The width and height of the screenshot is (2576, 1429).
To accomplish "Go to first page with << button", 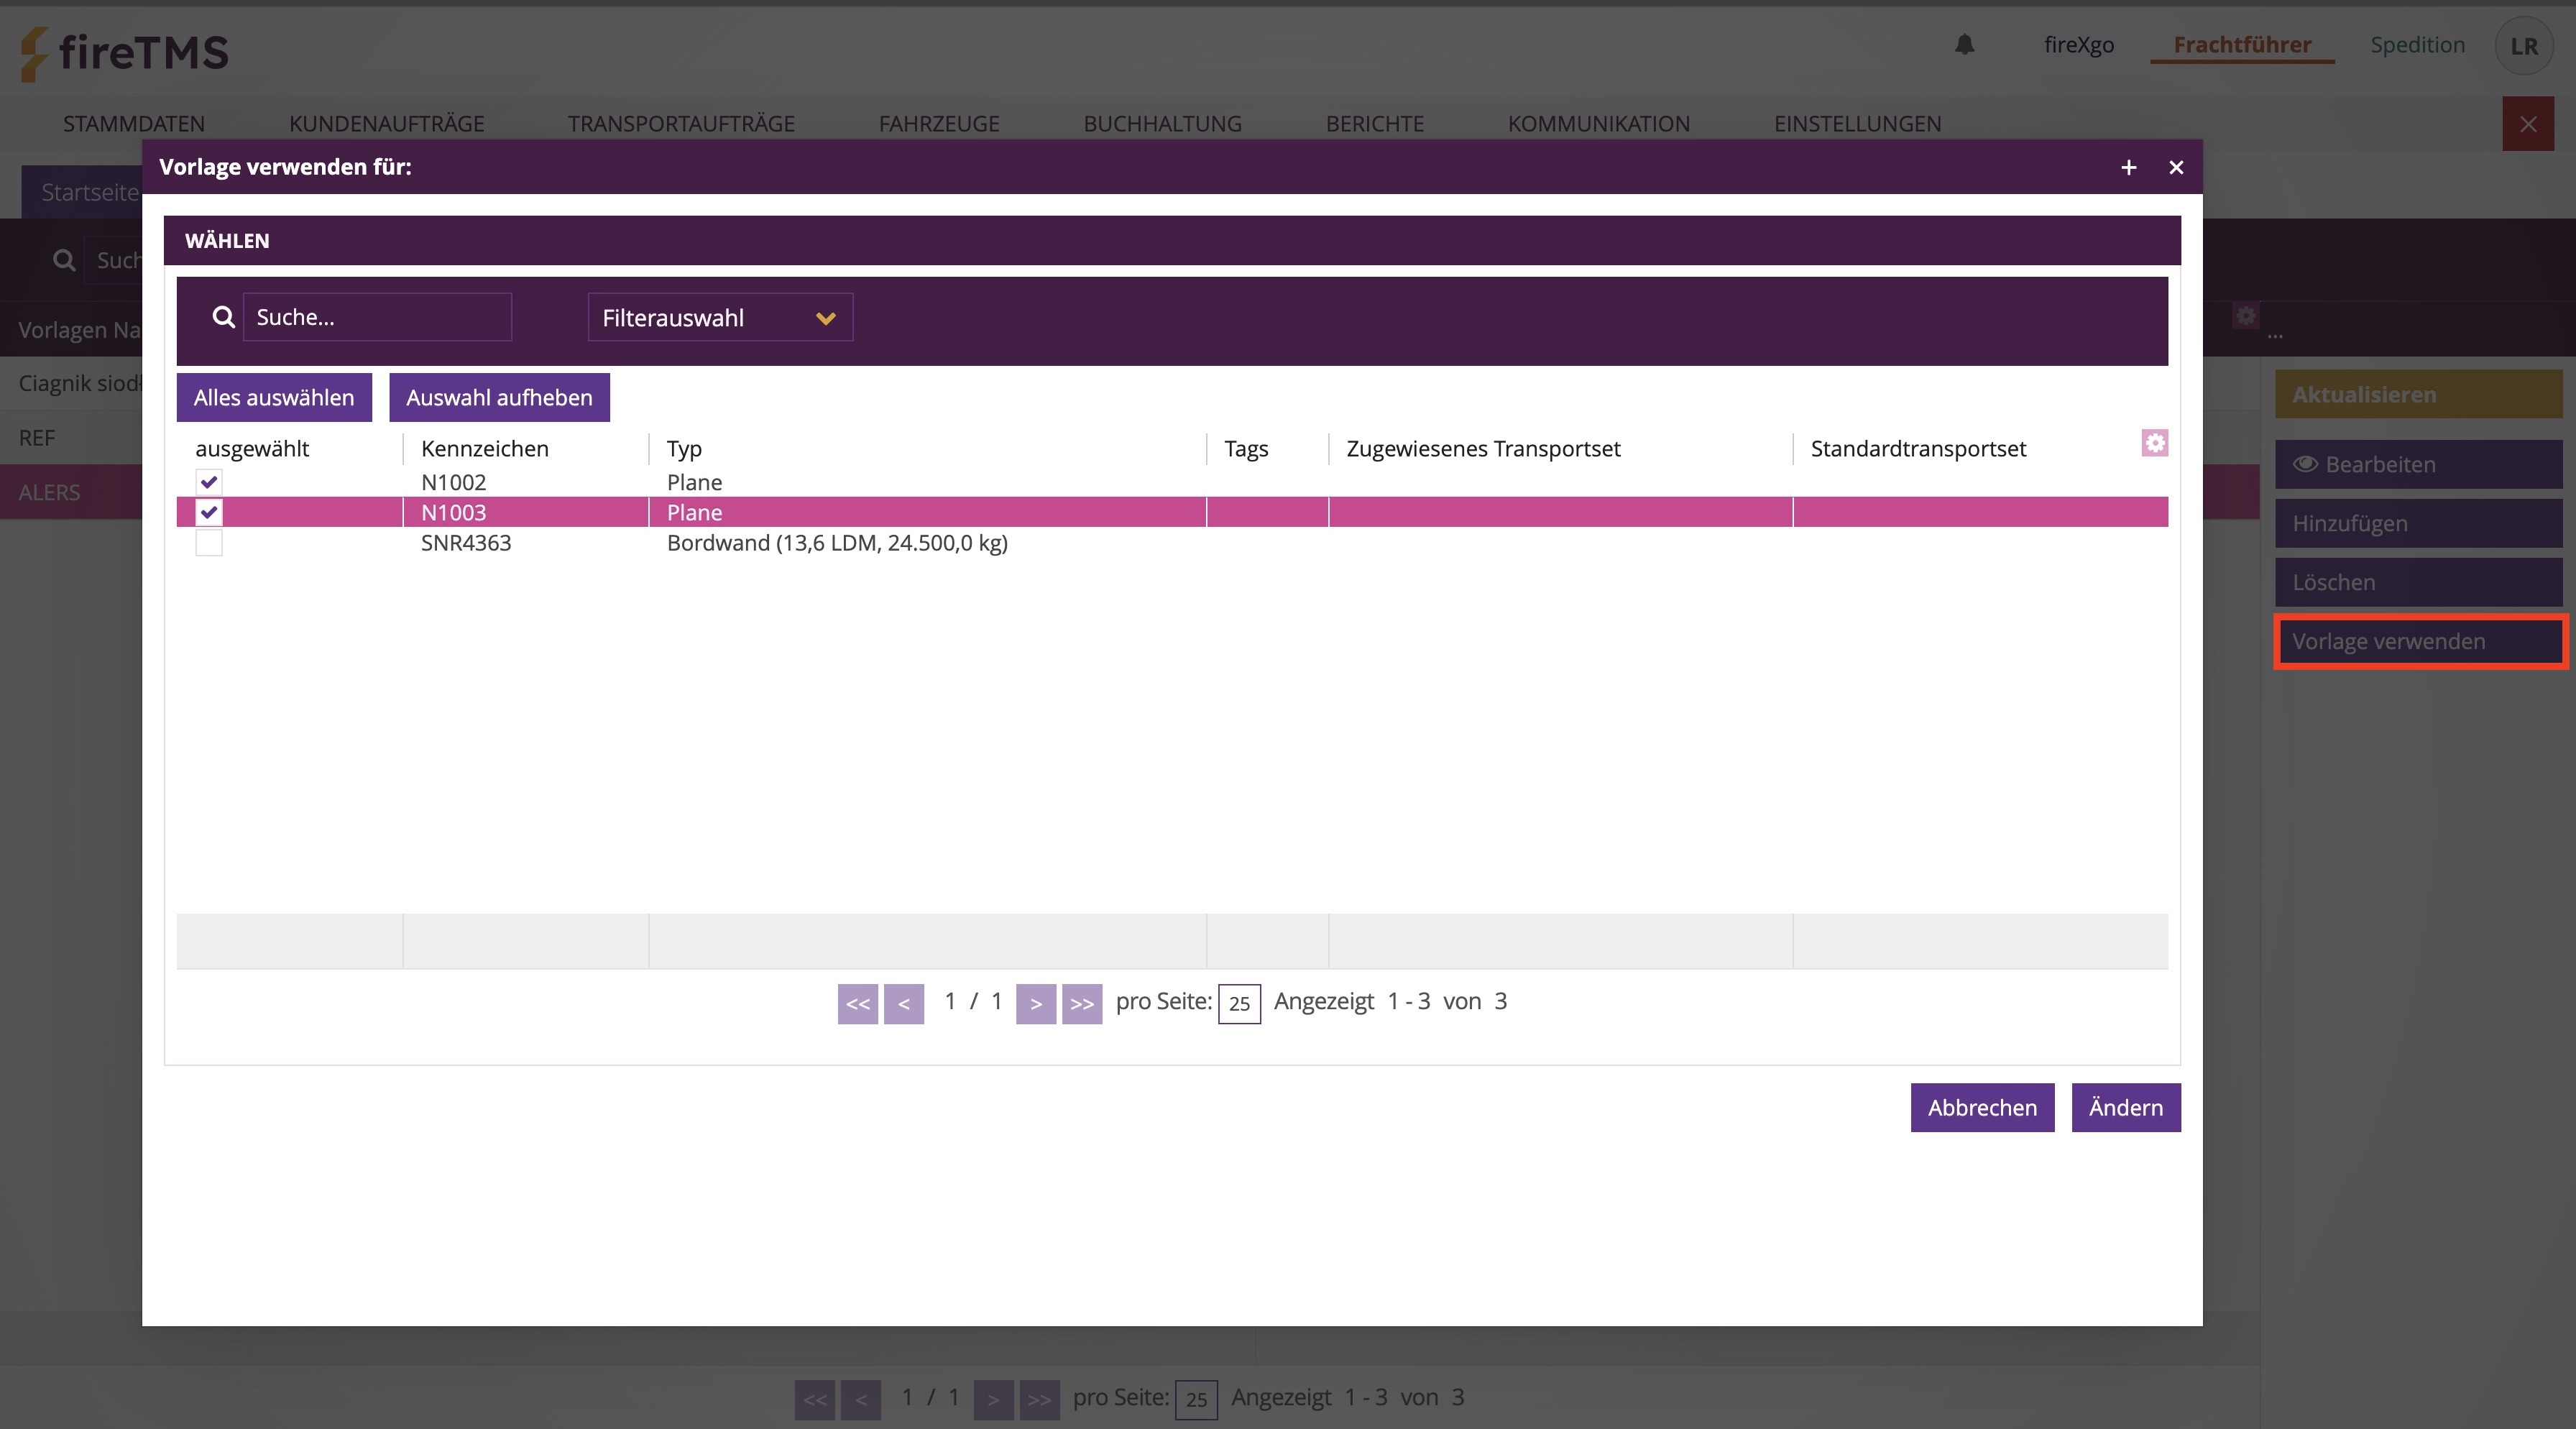I will [x=857, y=1003].
